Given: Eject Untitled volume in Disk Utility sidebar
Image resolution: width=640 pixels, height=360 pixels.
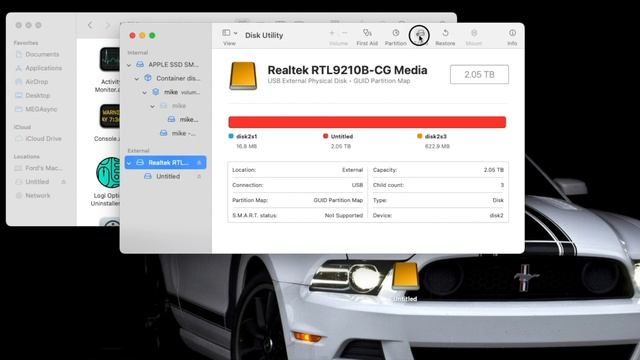Looking at the screenshot, I should [x=199, y=176].
